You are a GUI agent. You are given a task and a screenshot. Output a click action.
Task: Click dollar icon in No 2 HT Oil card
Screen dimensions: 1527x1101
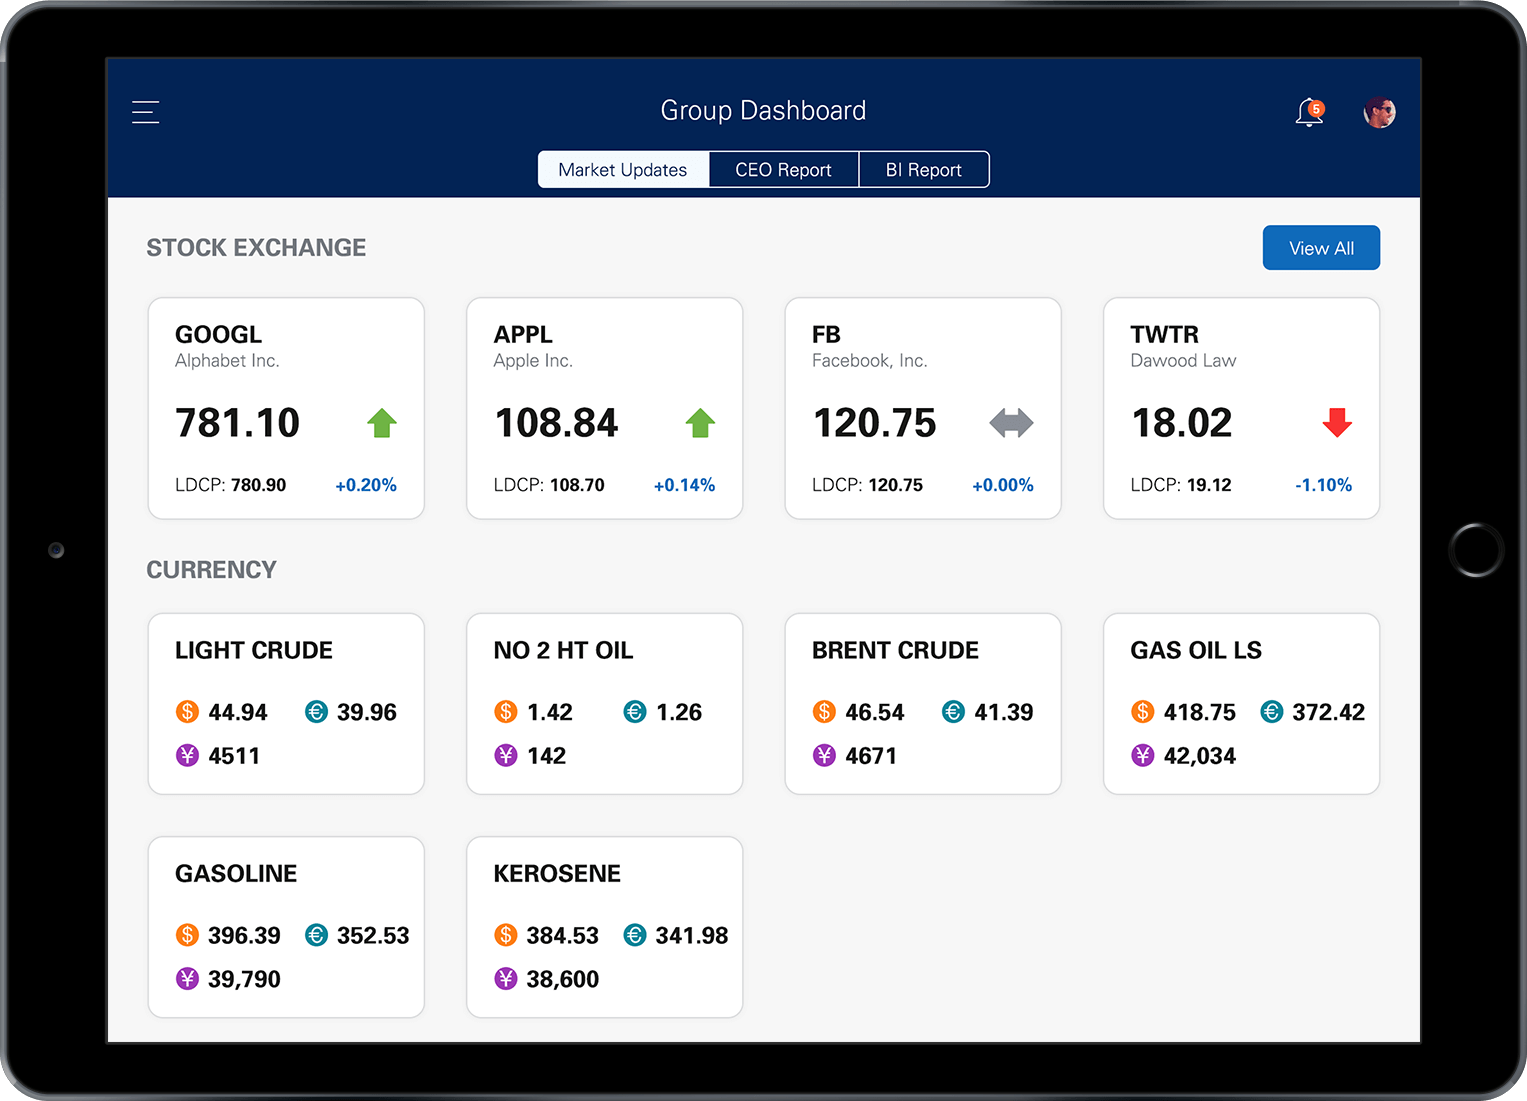[x=506, y=712]
